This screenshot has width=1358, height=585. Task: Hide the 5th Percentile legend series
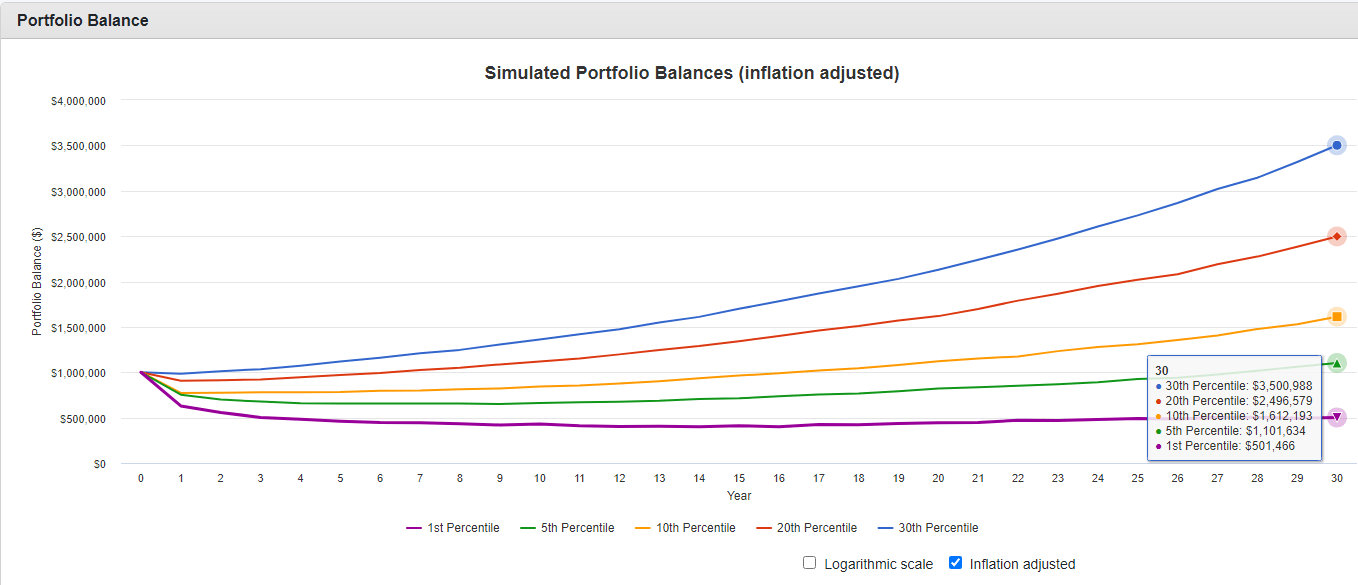pos(567,528)
